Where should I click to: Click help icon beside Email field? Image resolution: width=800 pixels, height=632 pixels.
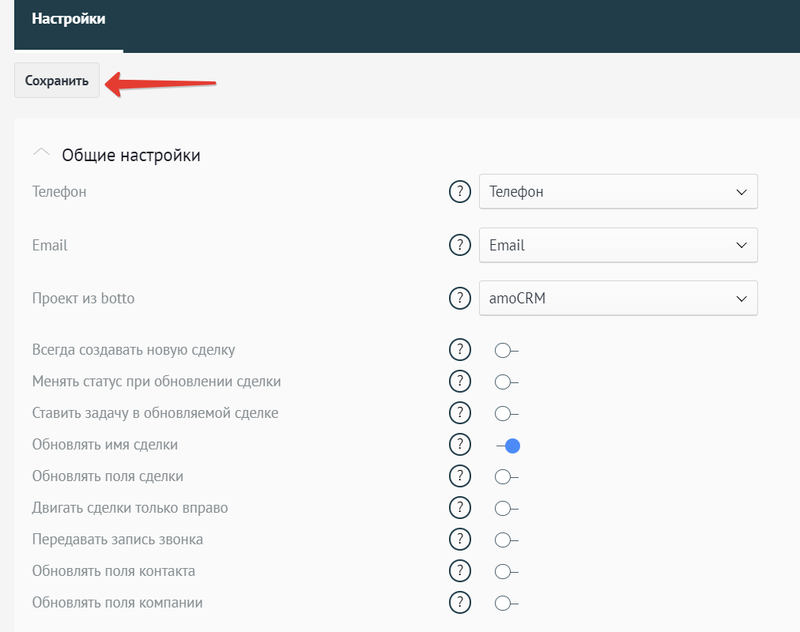click(459, 245)
